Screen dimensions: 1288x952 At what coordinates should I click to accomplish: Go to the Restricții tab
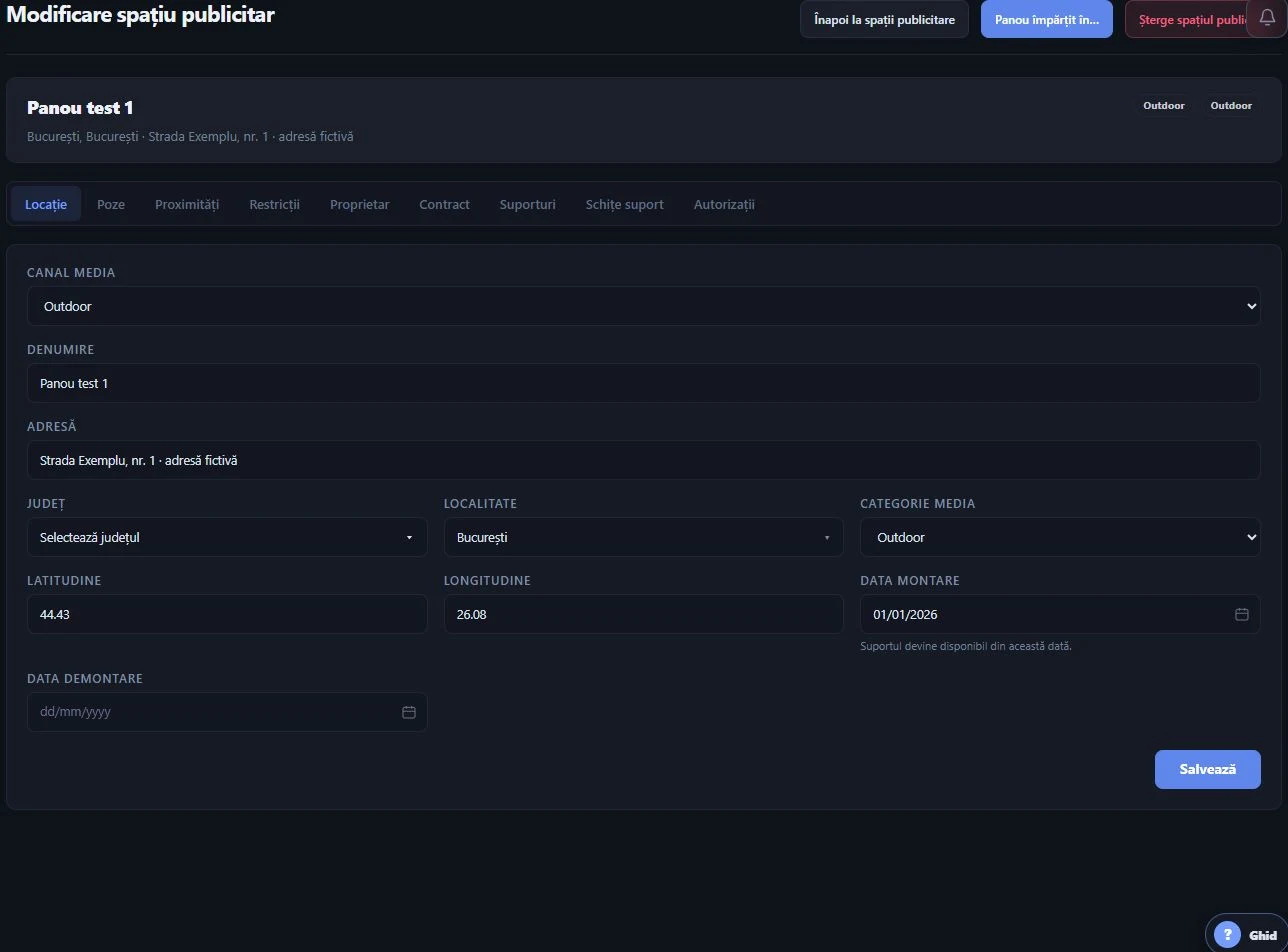(274, 204)
